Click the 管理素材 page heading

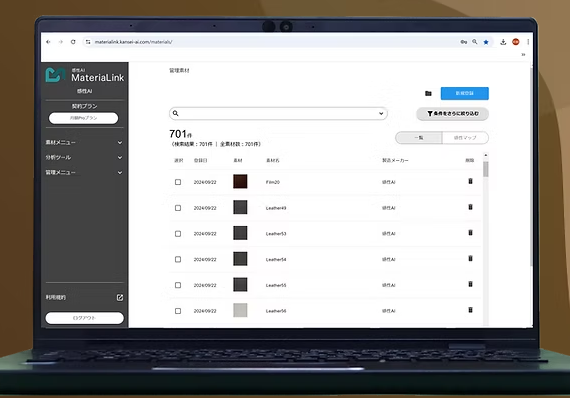179,70
